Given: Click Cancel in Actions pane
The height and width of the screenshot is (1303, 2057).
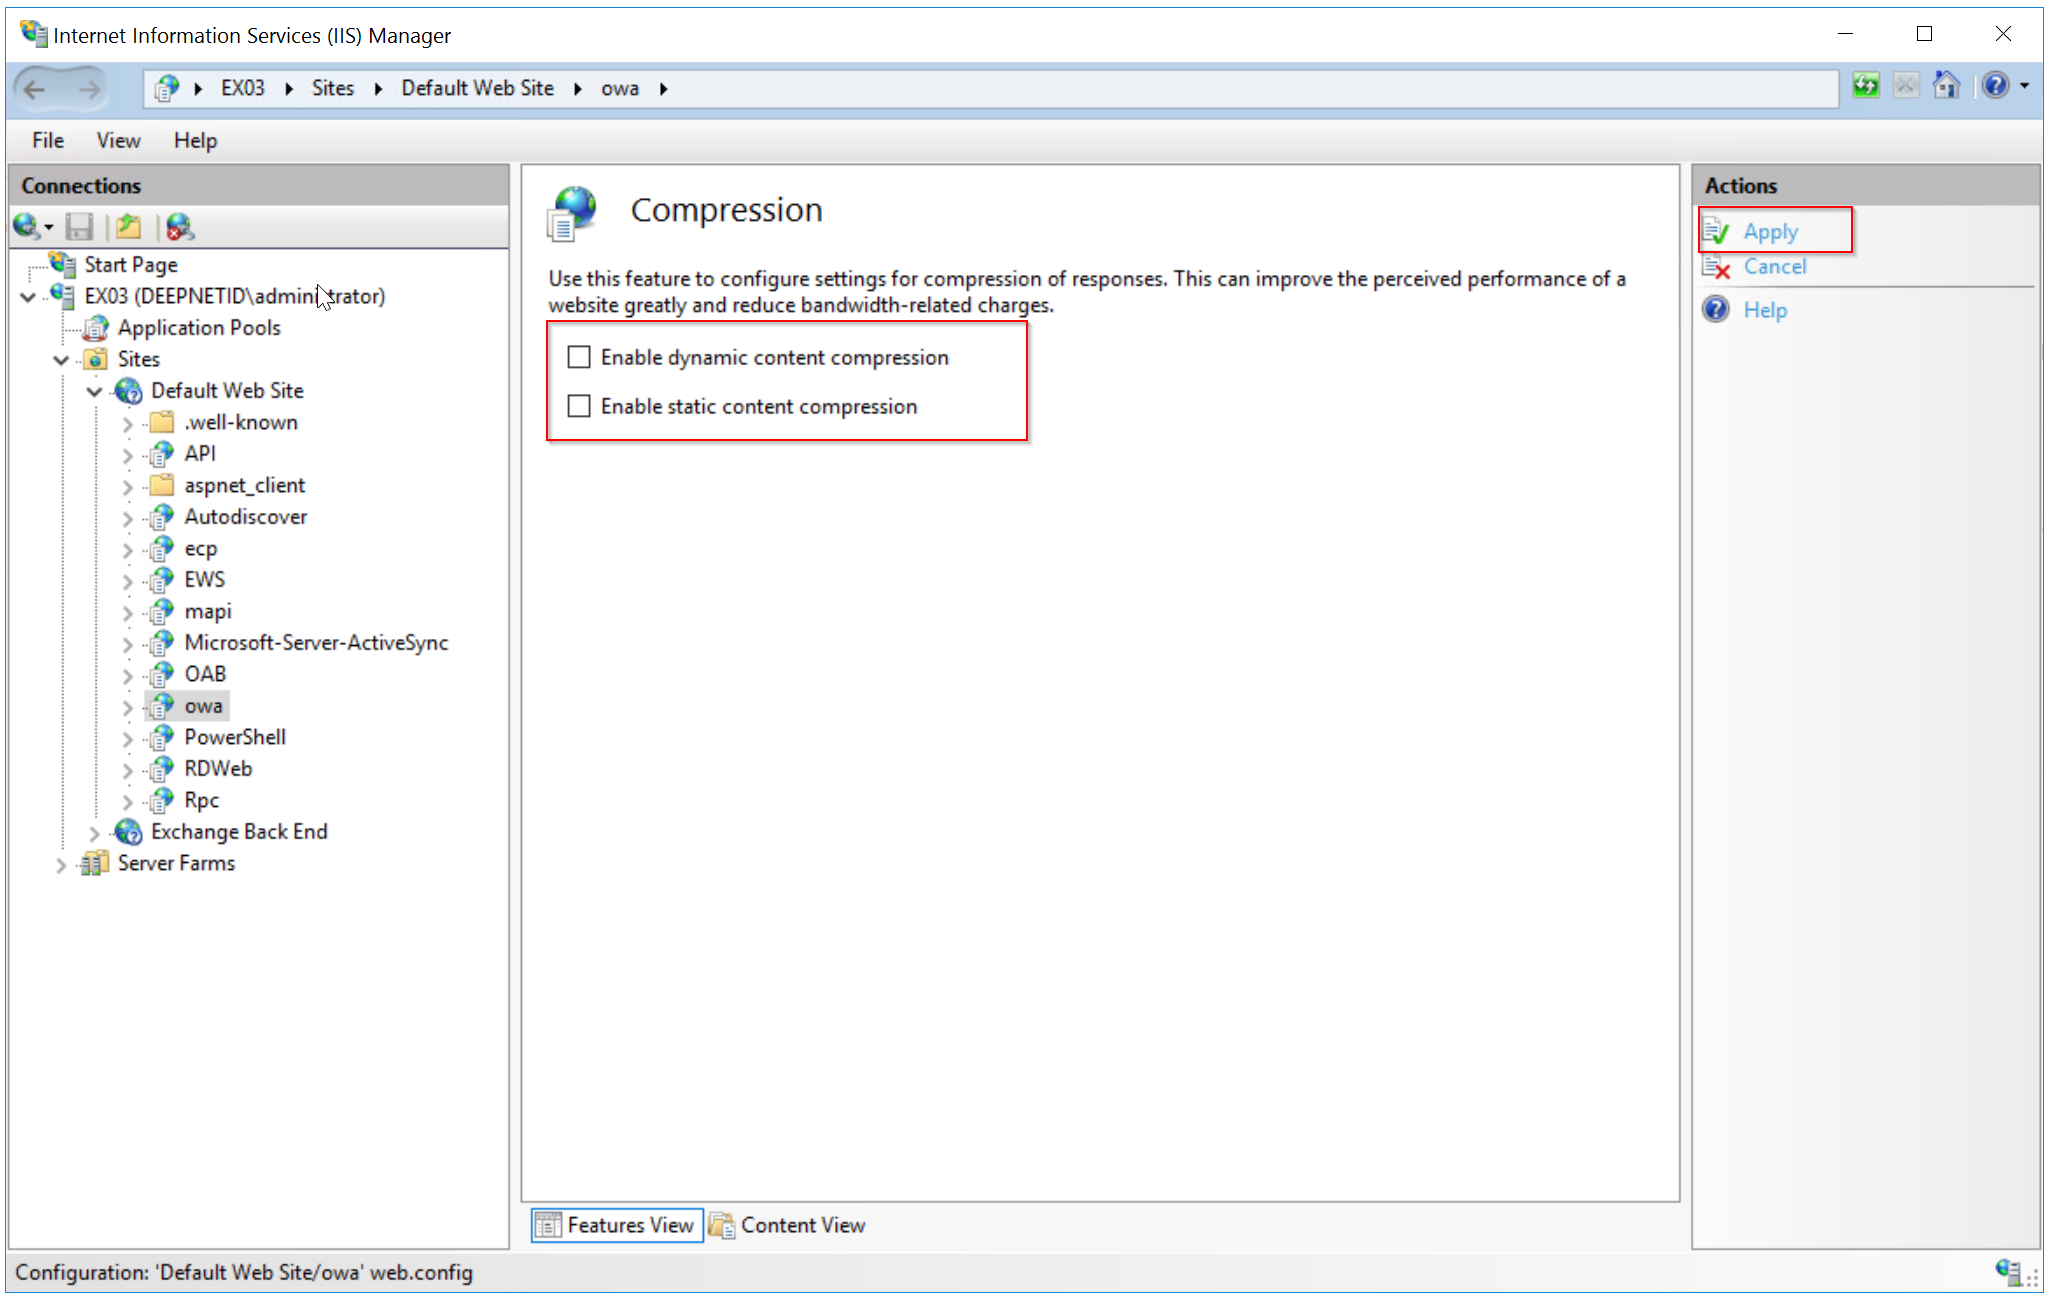Looking at the screenshot, I should click(1774, 266).
